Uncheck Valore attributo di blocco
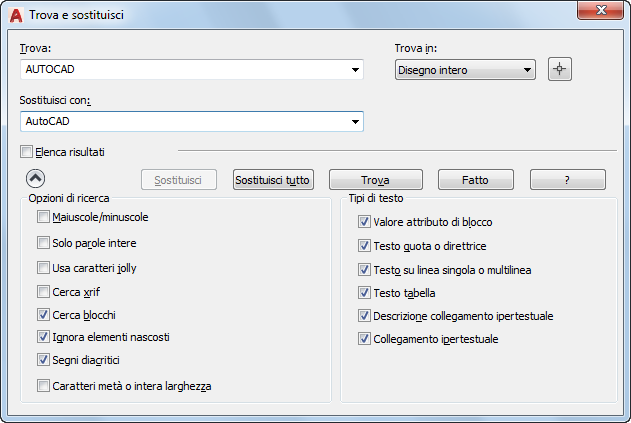This screenshot has width=631, height=423. (x=364, y=222)
